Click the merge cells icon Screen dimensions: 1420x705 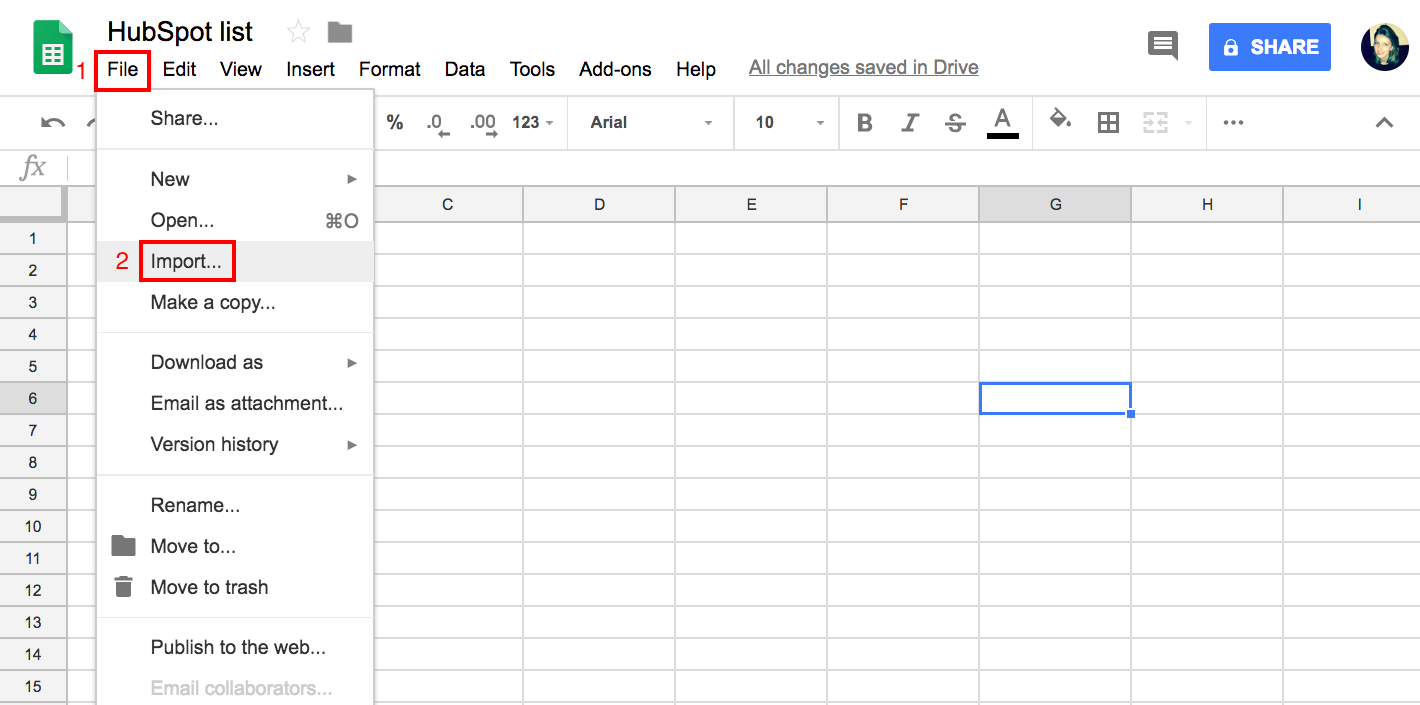1155,123
